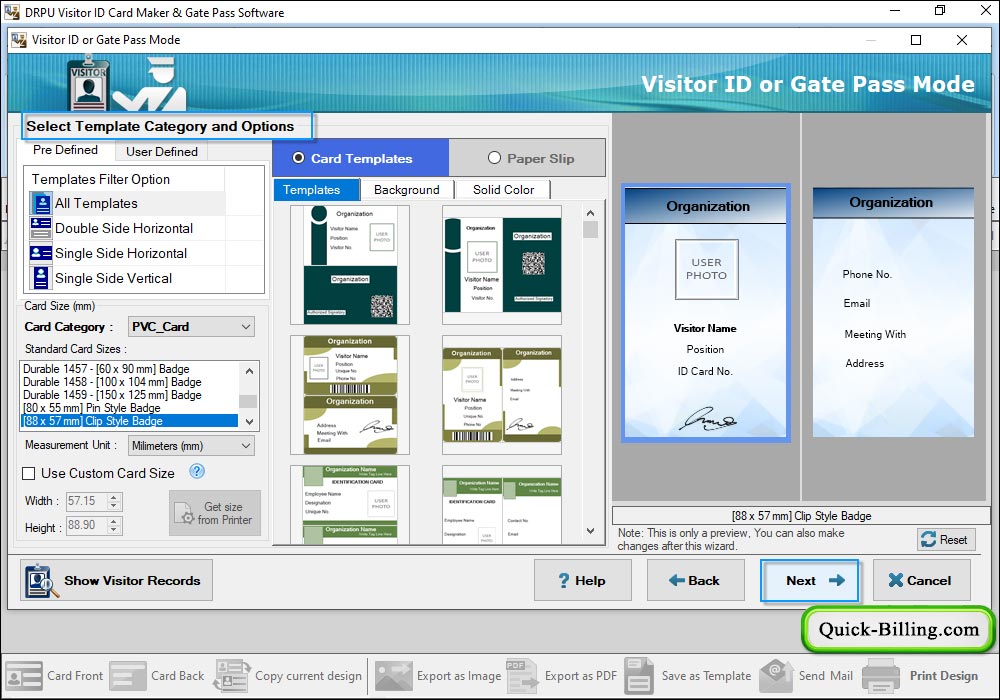The height and width of the screenshot is (700, 1000).
Task: Close the Visitor ID or Gate Pass Mode dialog
Action: [x=962, y=40]
